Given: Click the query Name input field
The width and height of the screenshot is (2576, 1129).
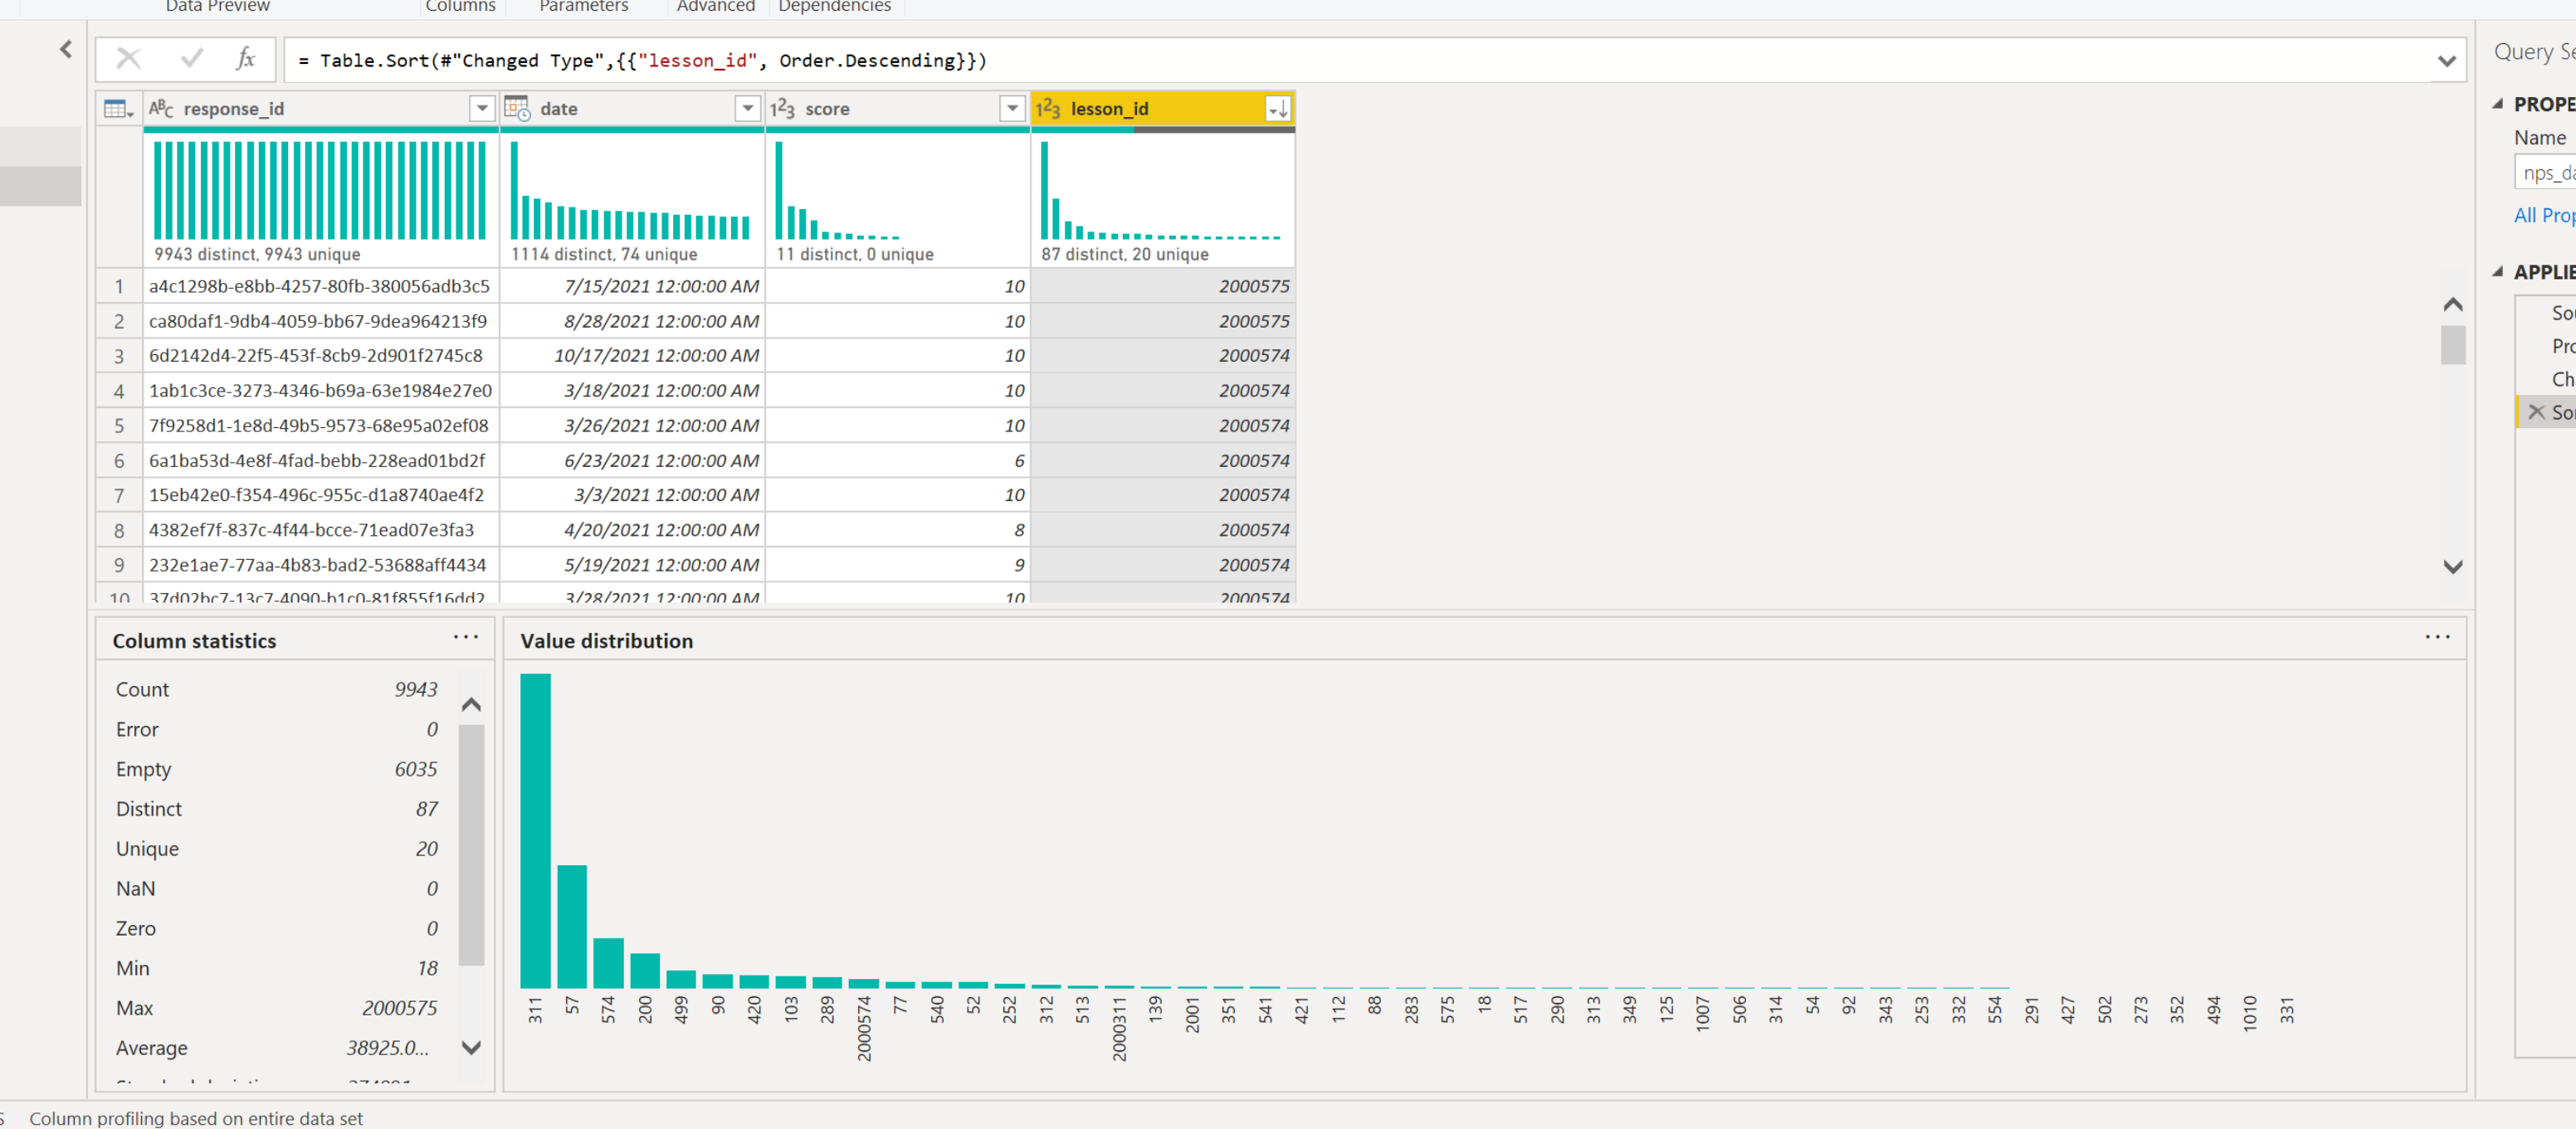Looking at the screenshot, I should click(2545, 172).
